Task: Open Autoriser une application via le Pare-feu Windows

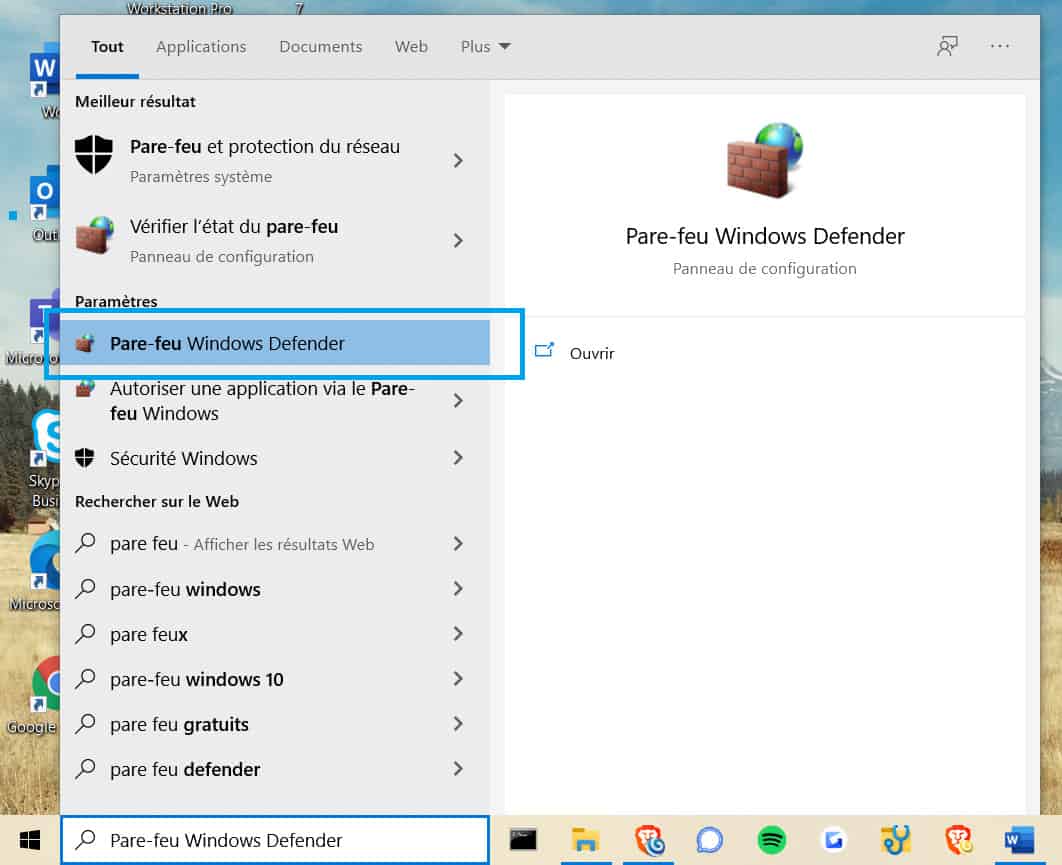Action: (275, 400)
